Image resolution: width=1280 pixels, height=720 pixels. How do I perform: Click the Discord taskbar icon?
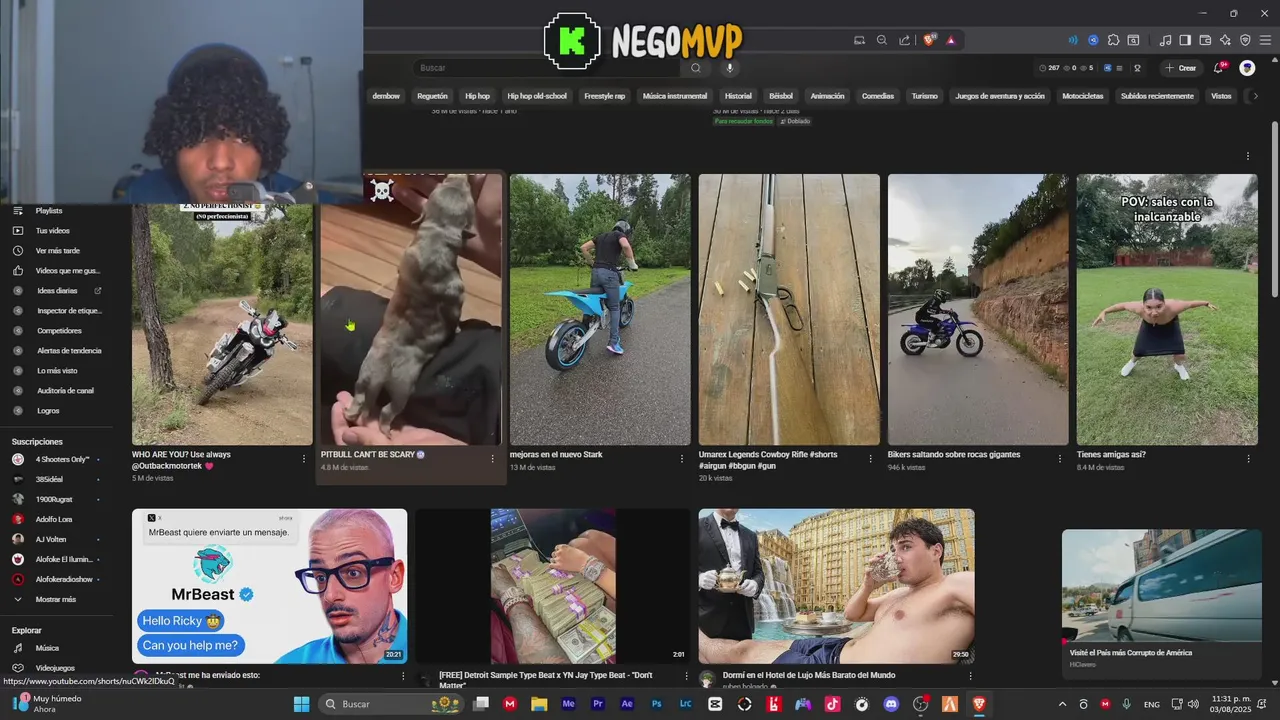coord(891,704)
